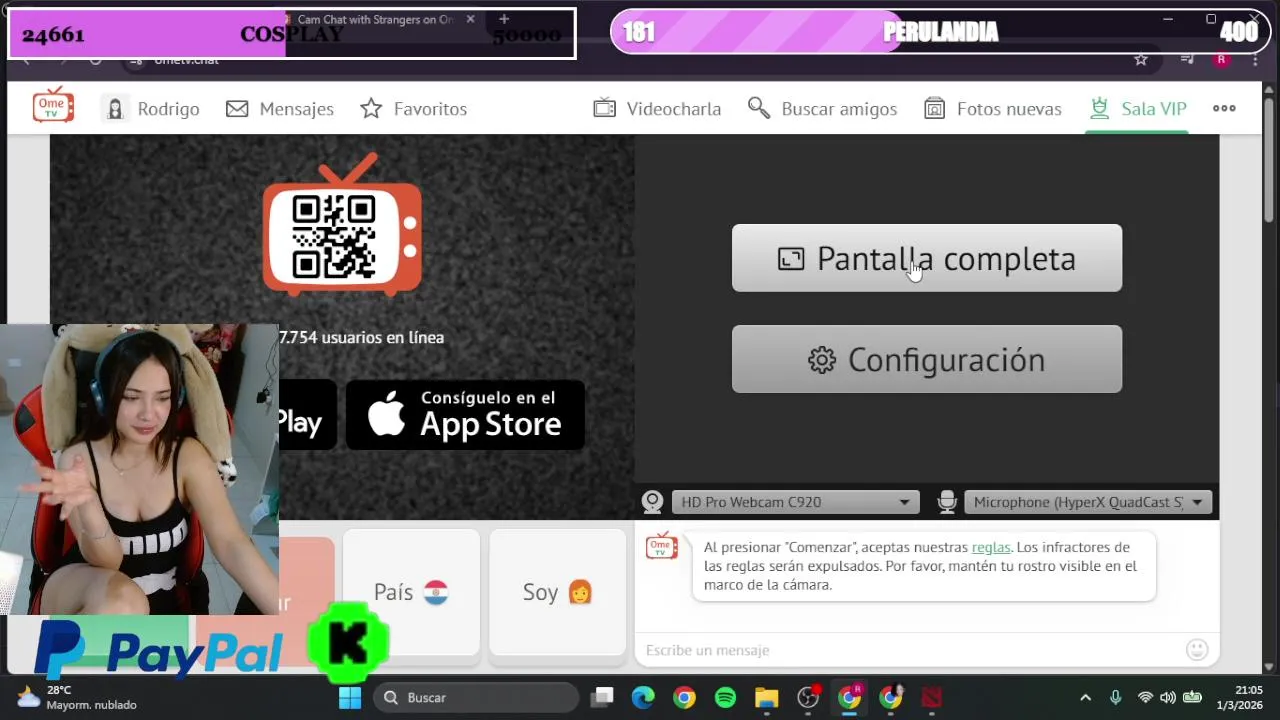The image size is (1280, 720).
Task: Click the tray microphone icon
Action: click(1115, 697)
